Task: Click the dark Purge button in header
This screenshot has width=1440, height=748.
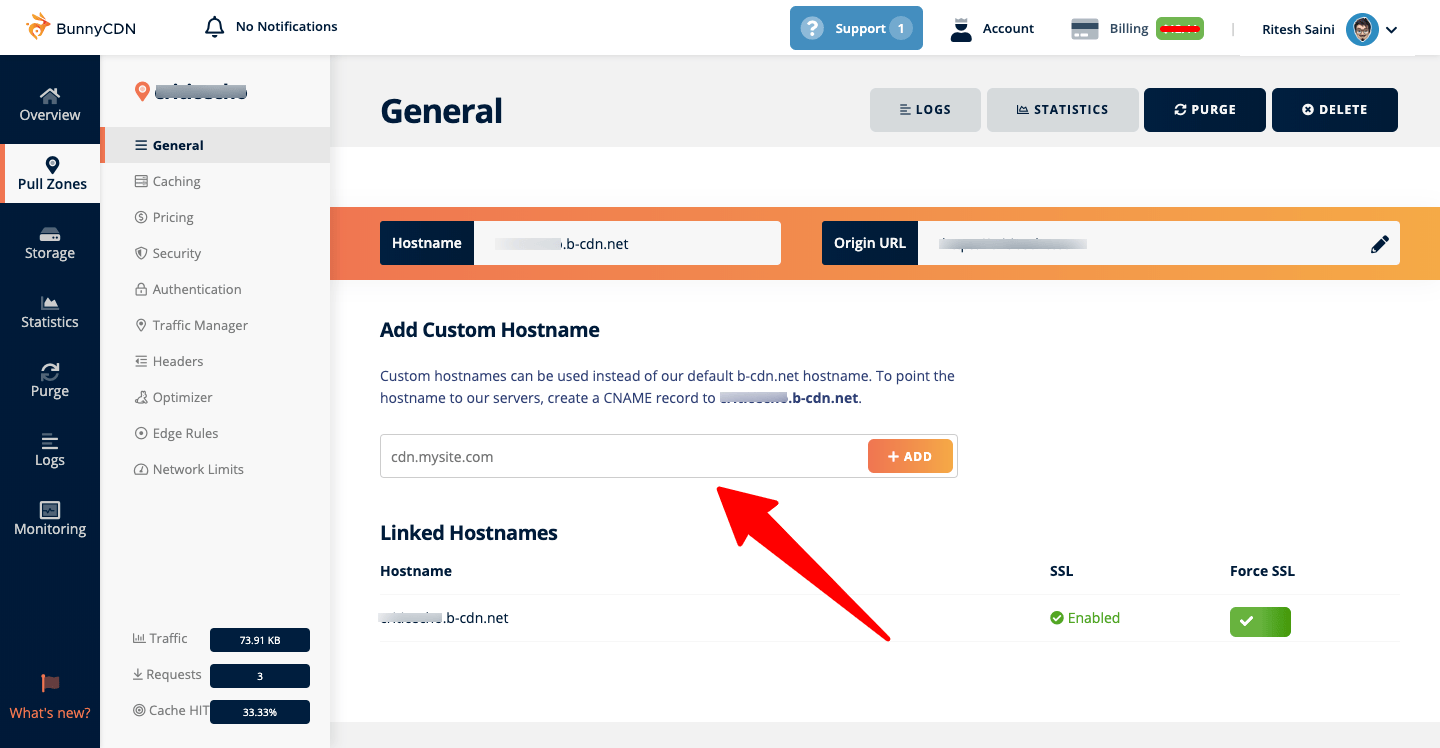Action: tap(1204, 110)
